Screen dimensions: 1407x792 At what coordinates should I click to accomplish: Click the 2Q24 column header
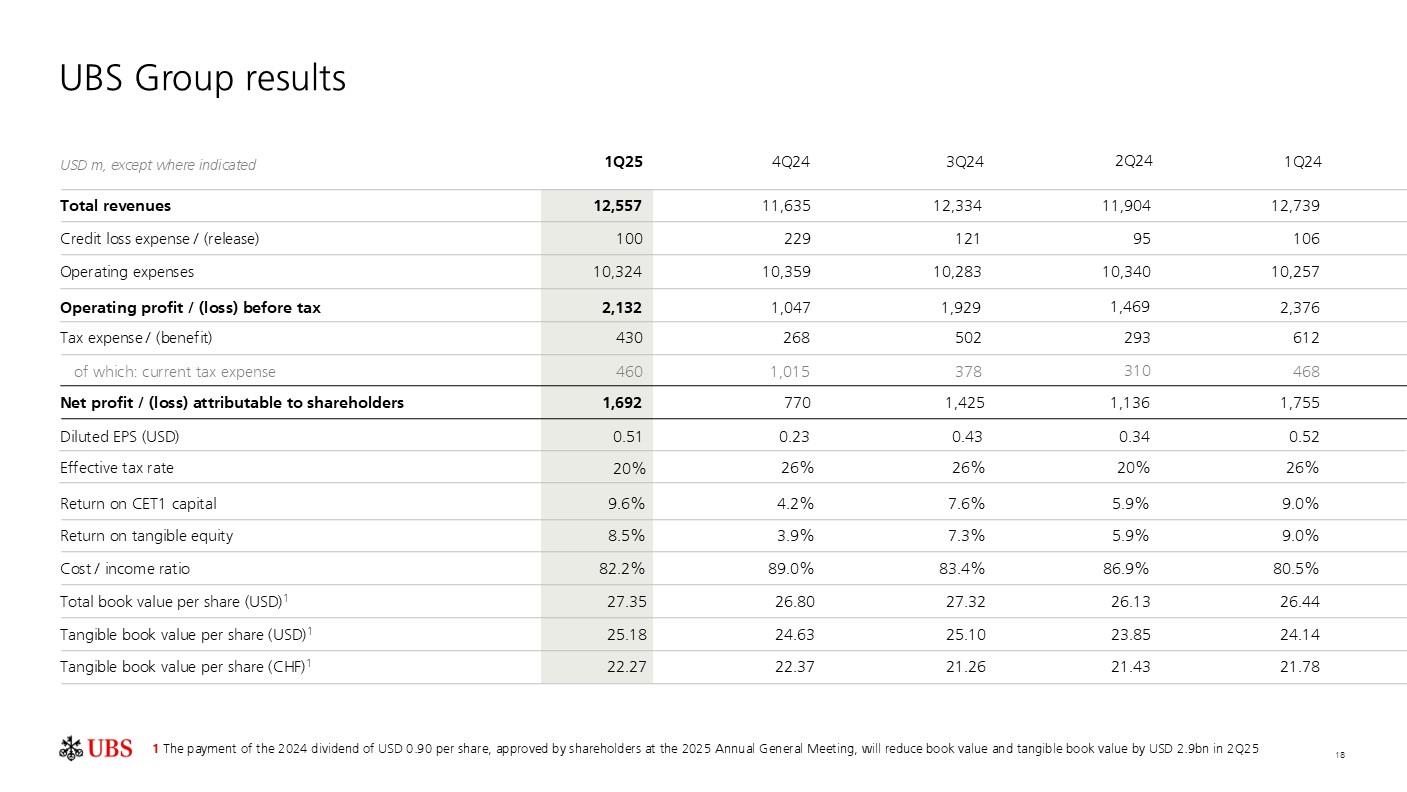[x=1133, y=161]
